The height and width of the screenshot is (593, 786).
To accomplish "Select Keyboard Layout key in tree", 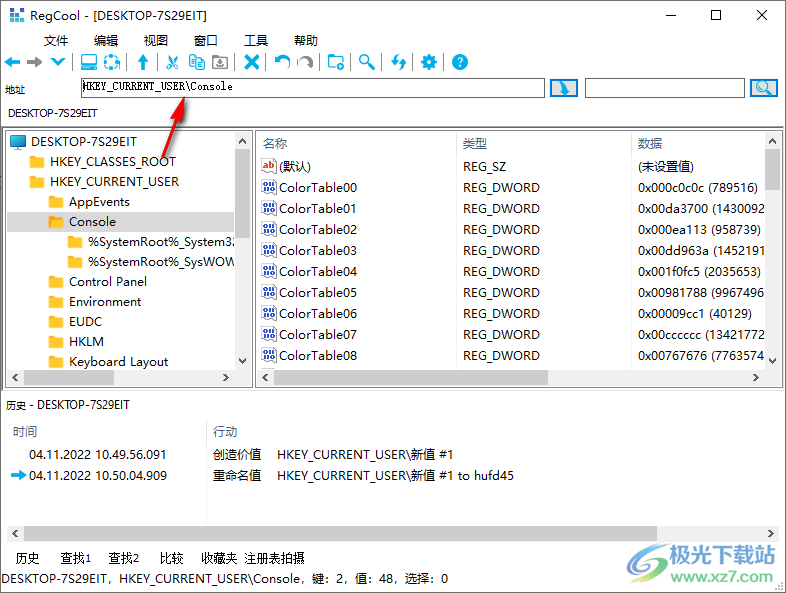I will [x=118, y=362].
